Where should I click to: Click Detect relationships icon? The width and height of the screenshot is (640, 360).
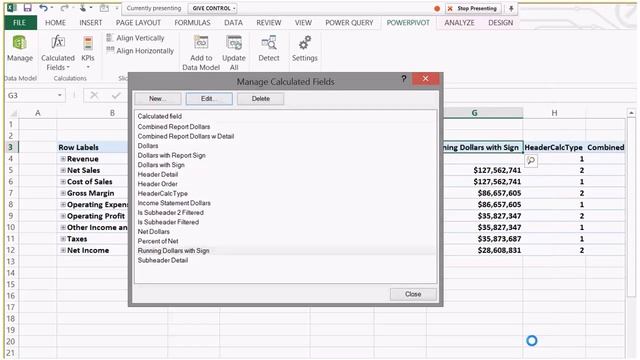(269, 42)
